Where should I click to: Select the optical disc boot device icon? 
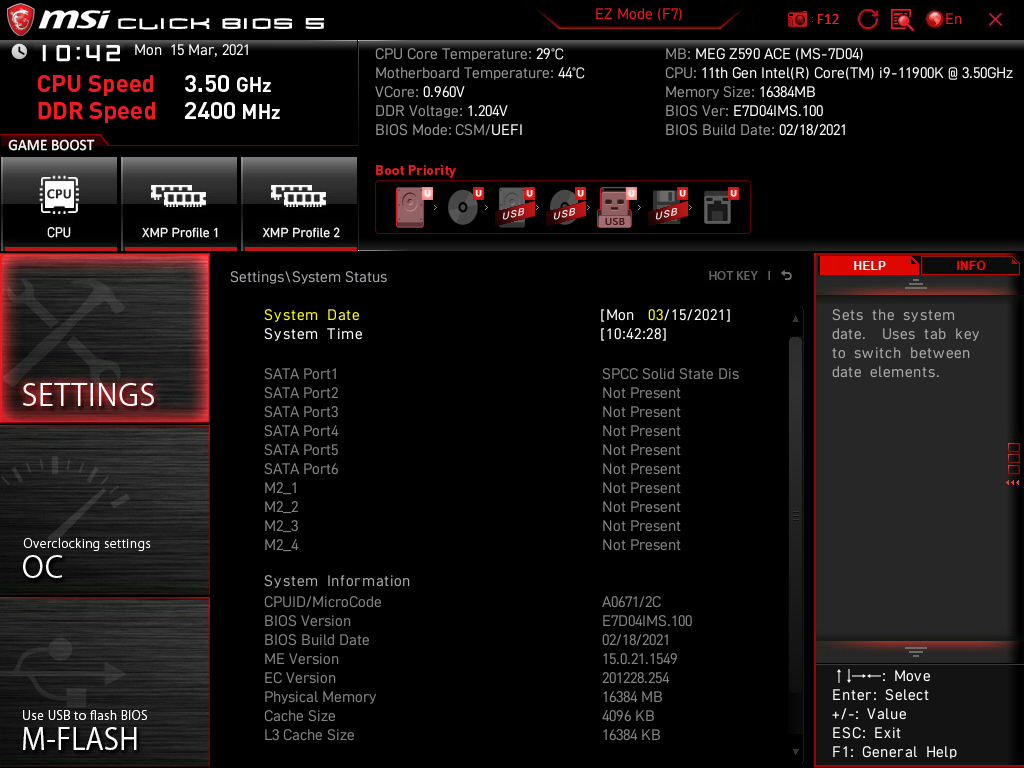[x=465, y=207]
